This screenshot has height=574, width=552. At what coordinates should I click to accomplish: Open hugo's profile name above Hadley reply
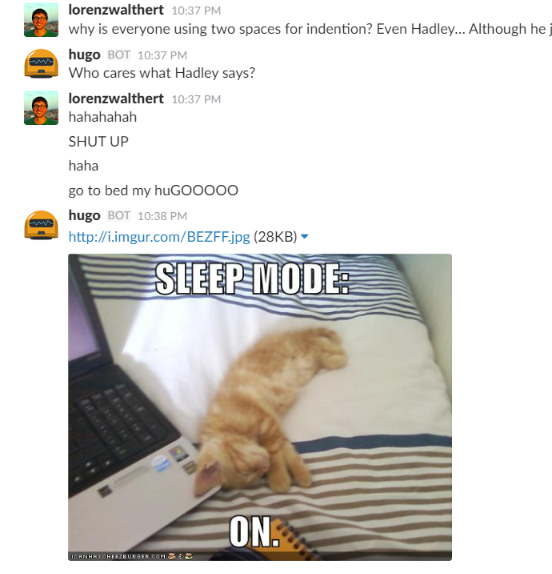click(x=84, y=54)
